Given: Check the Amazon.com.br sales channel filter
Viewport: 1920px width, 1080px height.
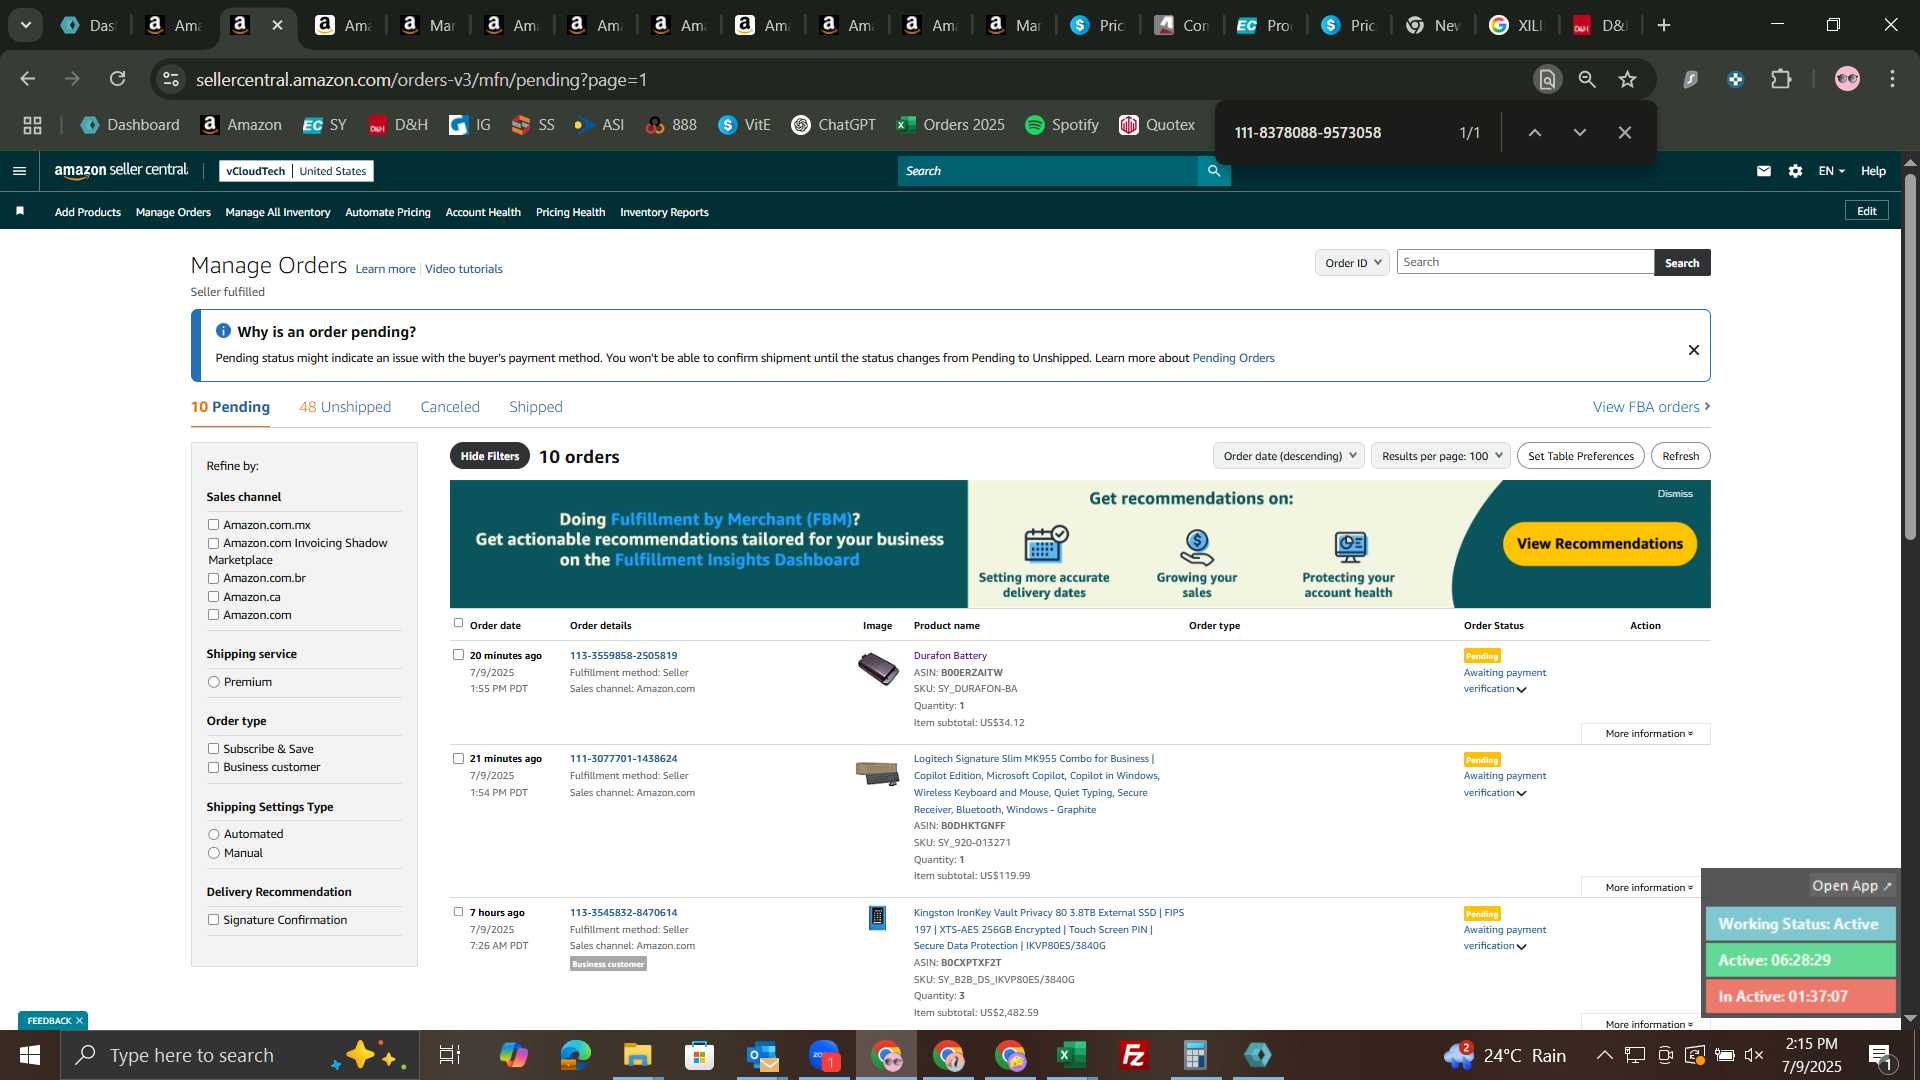Looking at the screenshot, I should click(x=213, y=579).
